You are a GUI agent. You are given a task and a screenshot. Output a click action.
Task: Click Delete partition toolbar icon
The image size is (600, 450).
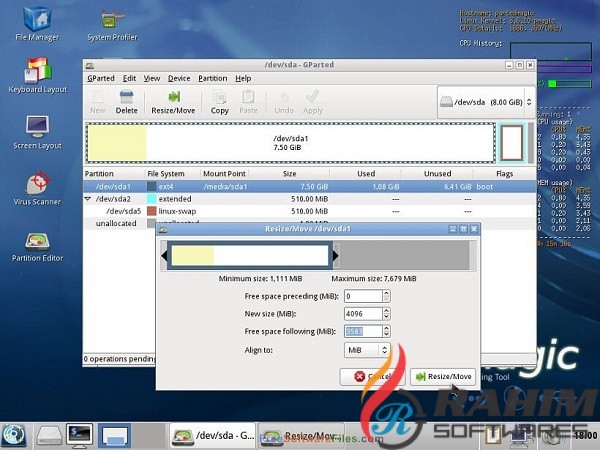[x=126, y=102]
